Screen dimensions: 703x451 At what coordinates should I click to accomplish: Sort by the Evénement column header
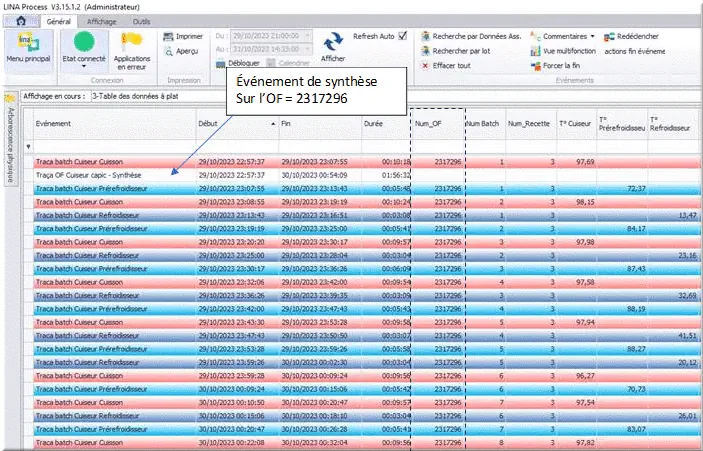tap(114, 124)
